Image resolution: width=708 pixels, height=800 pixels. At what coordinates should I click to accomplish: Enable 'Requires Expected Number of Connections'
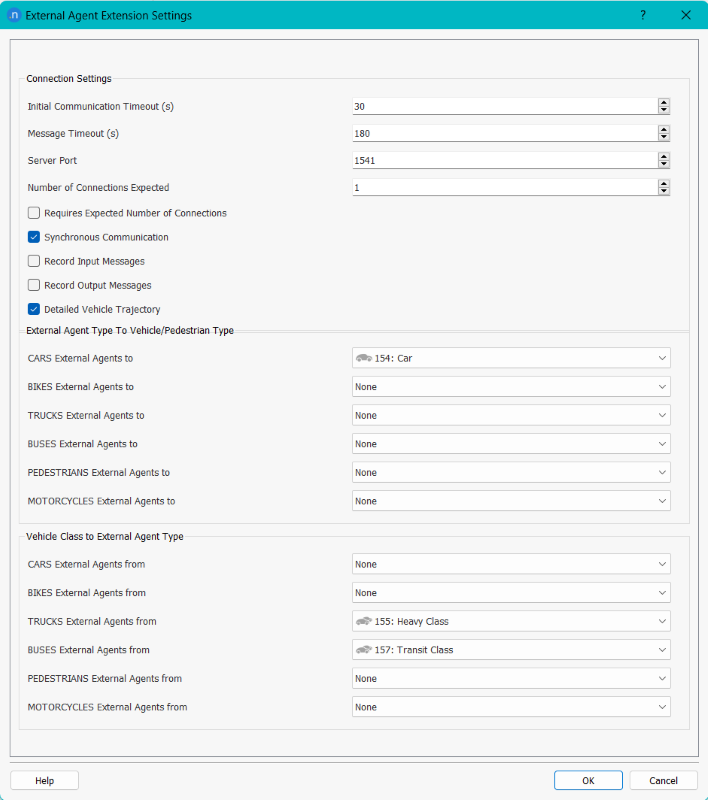coord(33,213)
